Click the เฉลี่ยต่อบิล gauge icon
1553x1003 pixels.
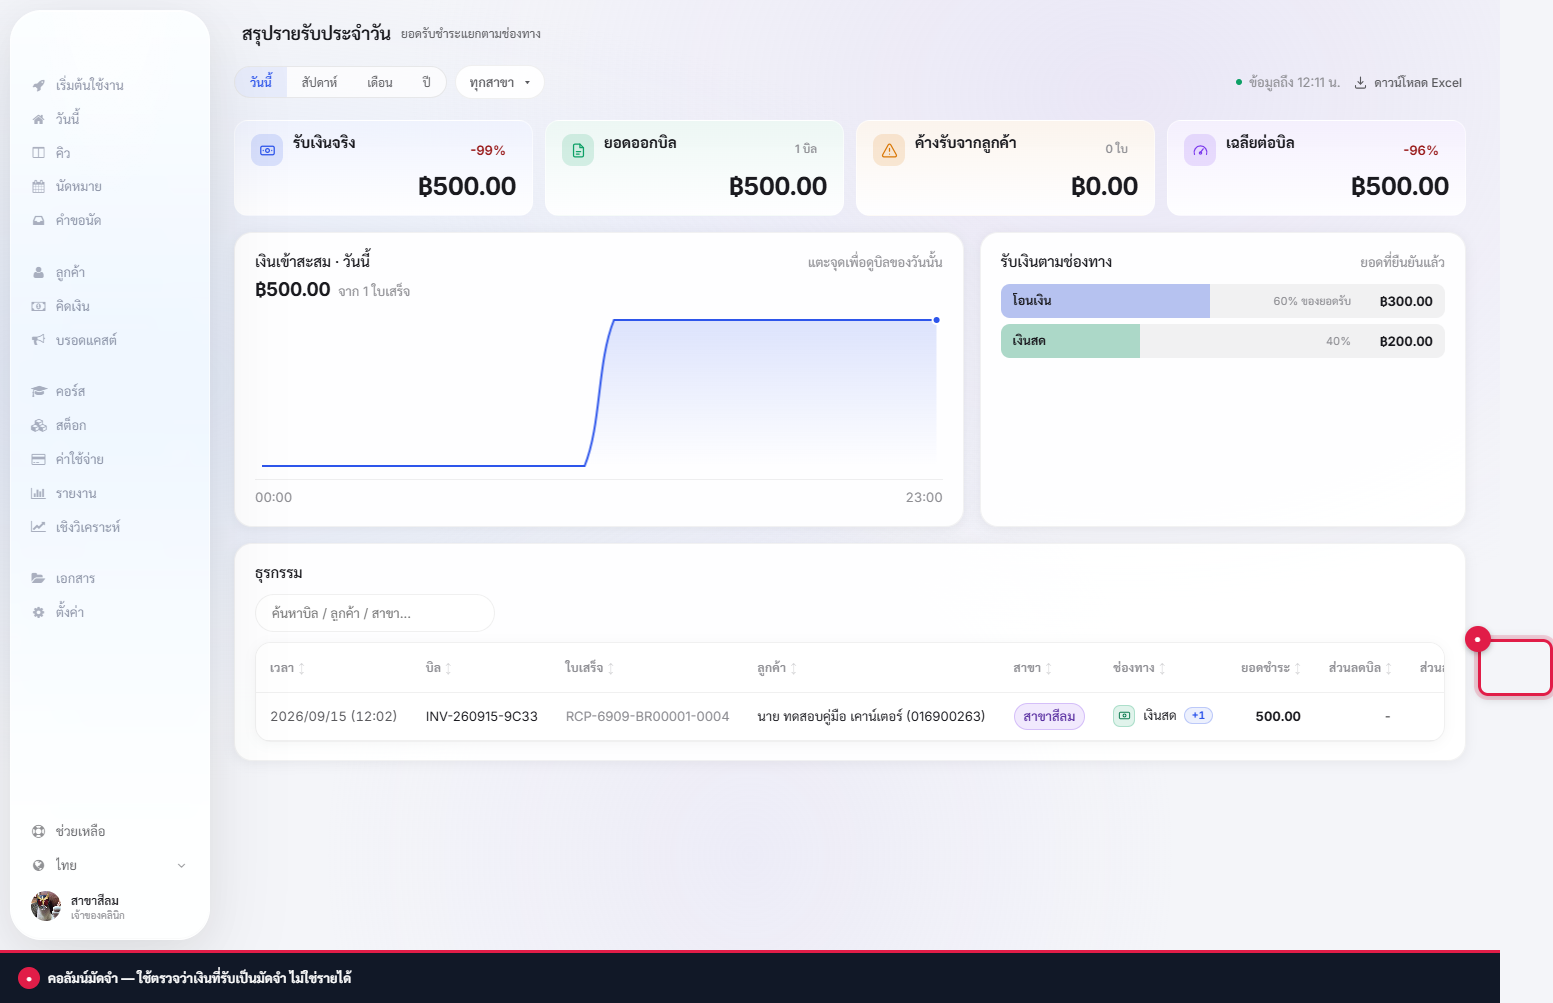(x=1200, y=150)
